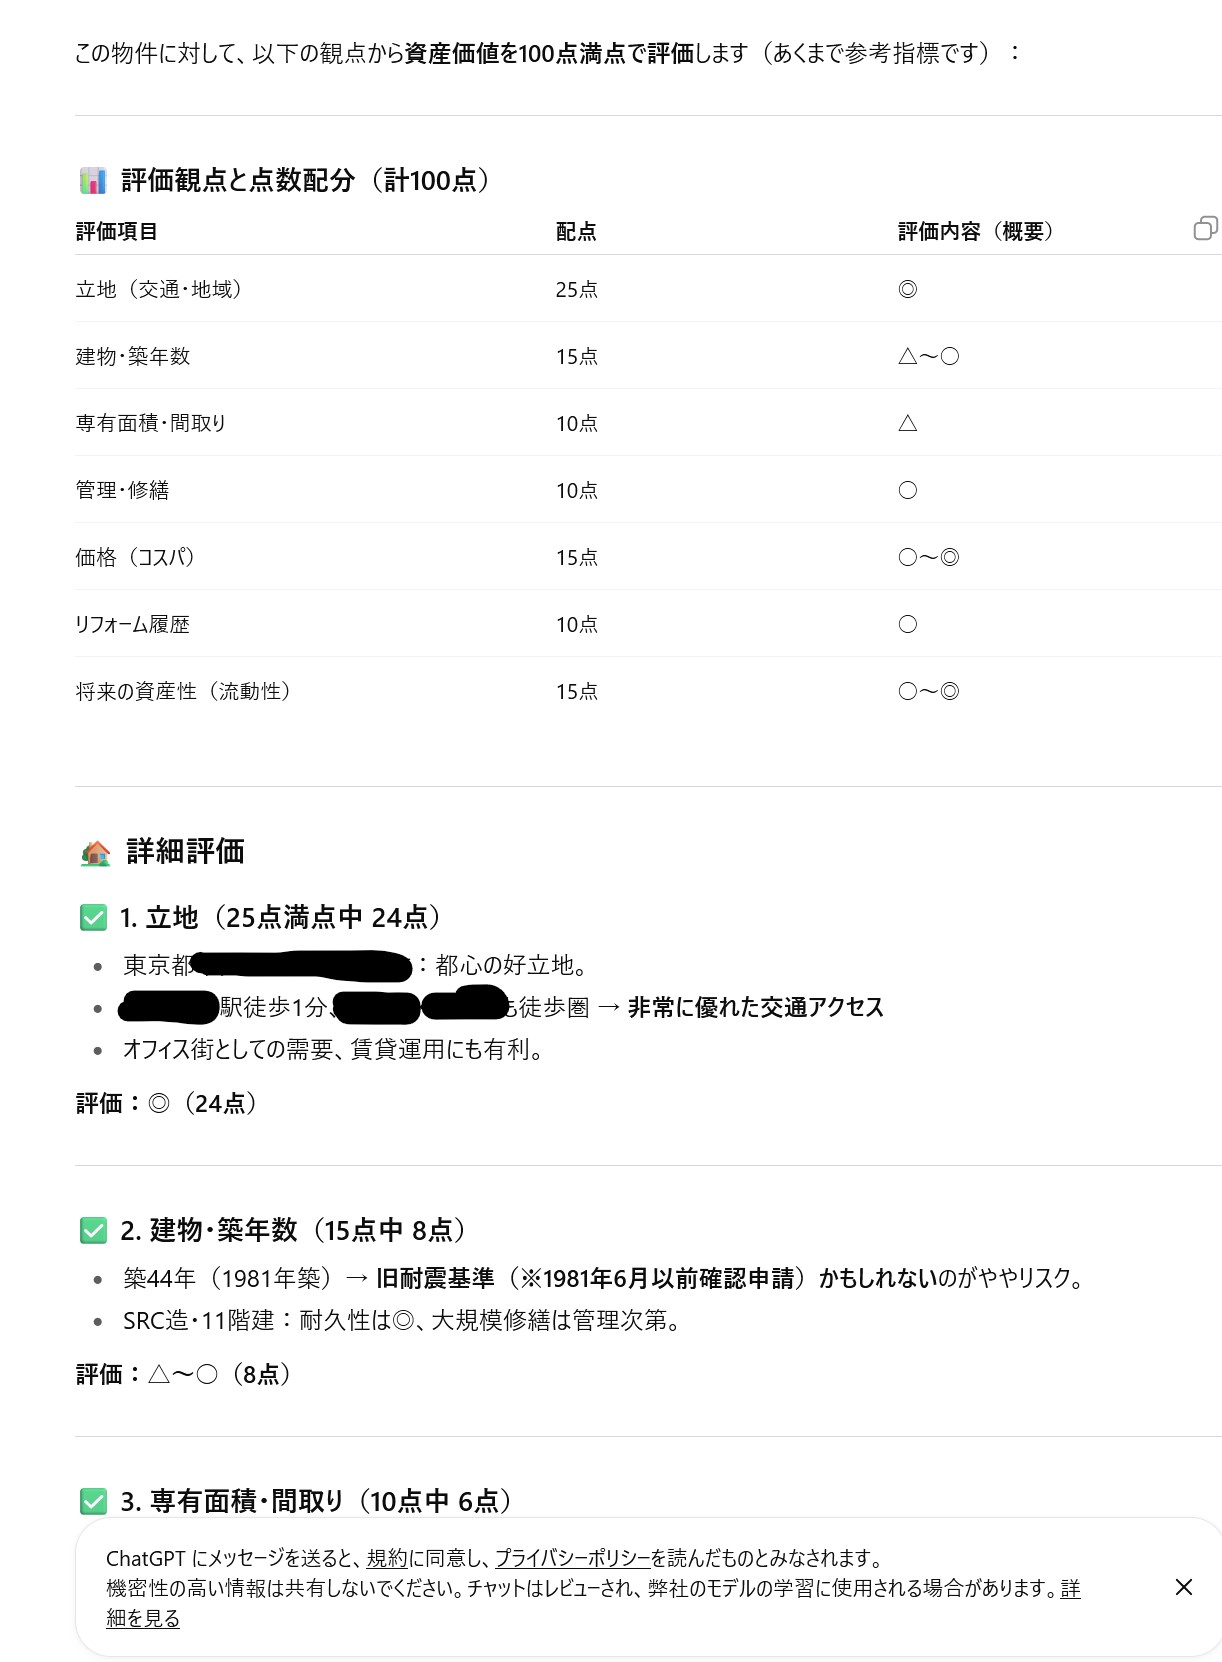Copy the evaluation table using copy icon
The image size is (1222, 1662).
coord(1205,229)
